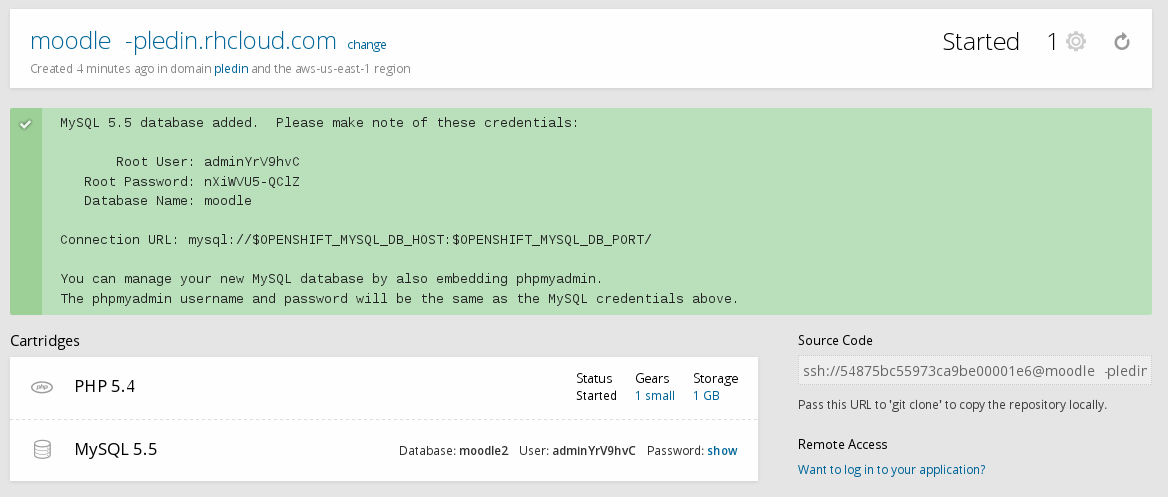This screenshot has width=1168, height=497.
Task: Click the 'change' link beside the app URL
Action: click(x=366, y=45)
